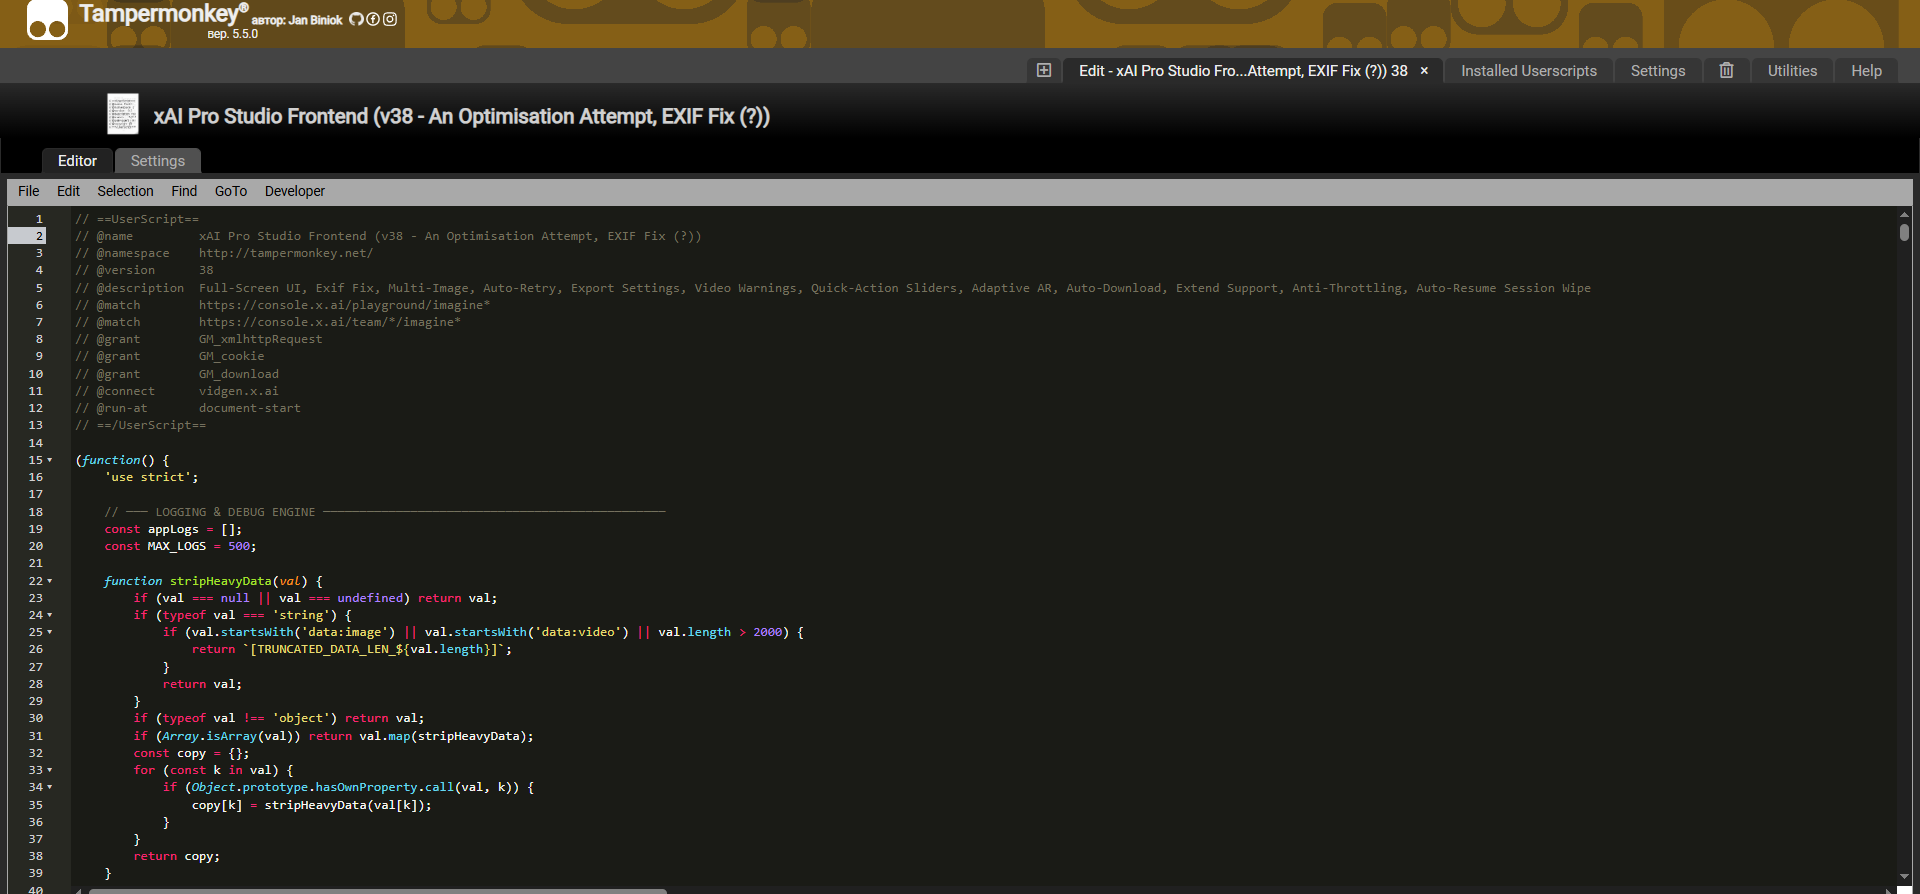Image resolution: width=1920 pixels, height=894 pixels.
Task: Click the @version value '38'
Action: (x=206, y=270)
